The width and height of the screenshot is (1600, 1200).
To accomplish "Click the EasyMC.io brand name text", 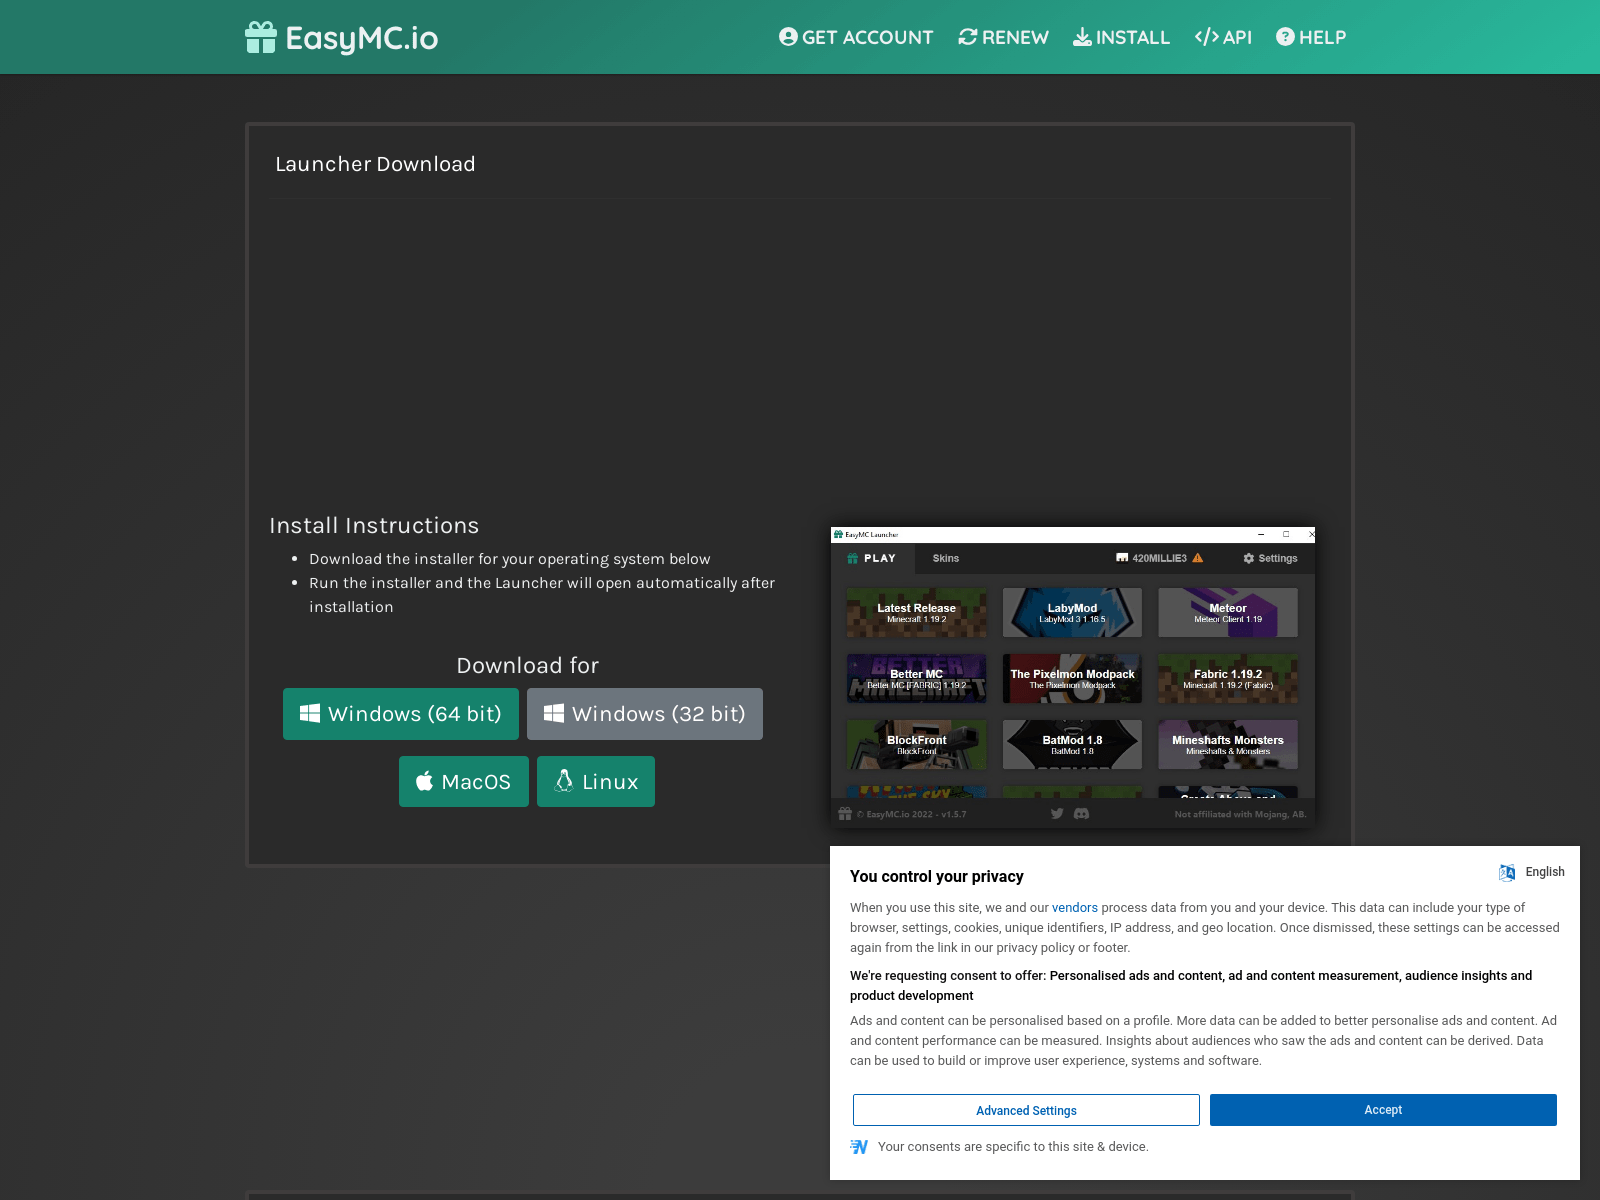I will [362, 38].
